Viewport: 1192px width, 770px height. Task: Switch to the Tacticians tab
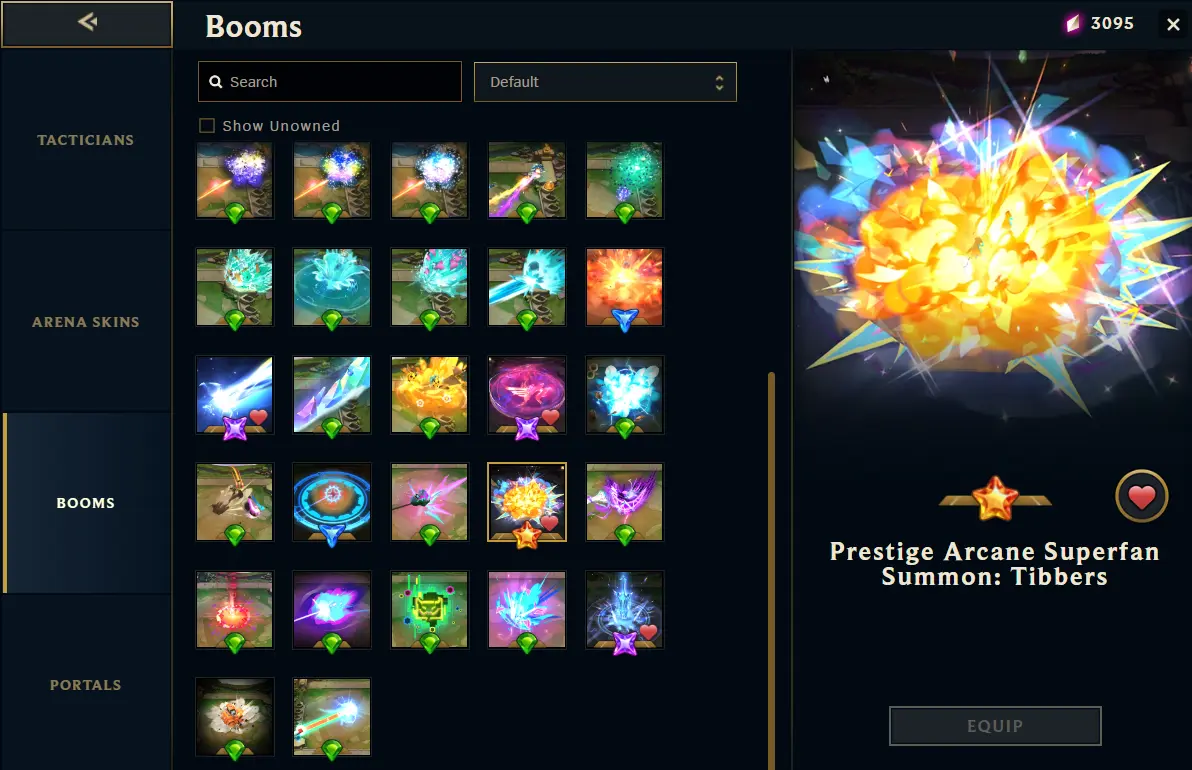coord(86,140)
